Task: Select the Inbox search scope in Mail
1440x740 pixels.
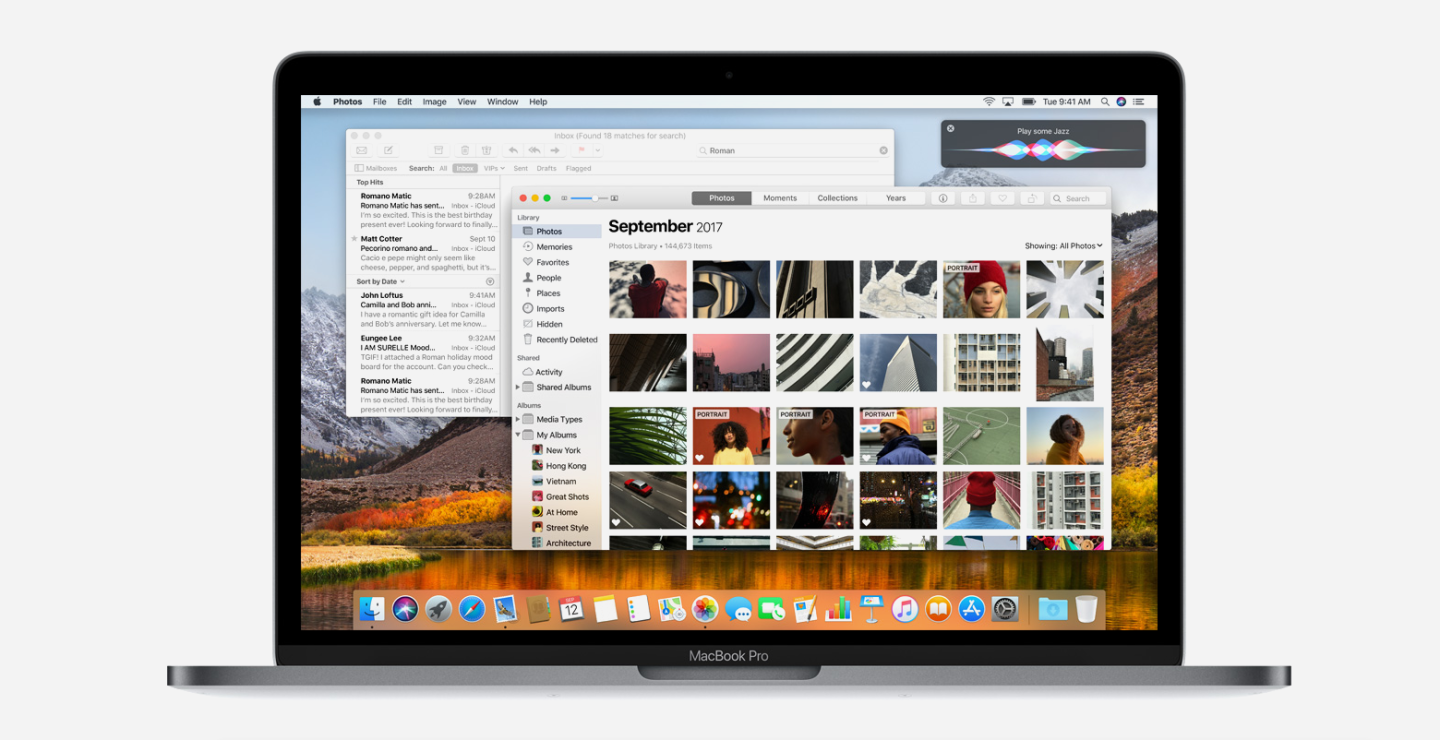Action: click(465, 168)
